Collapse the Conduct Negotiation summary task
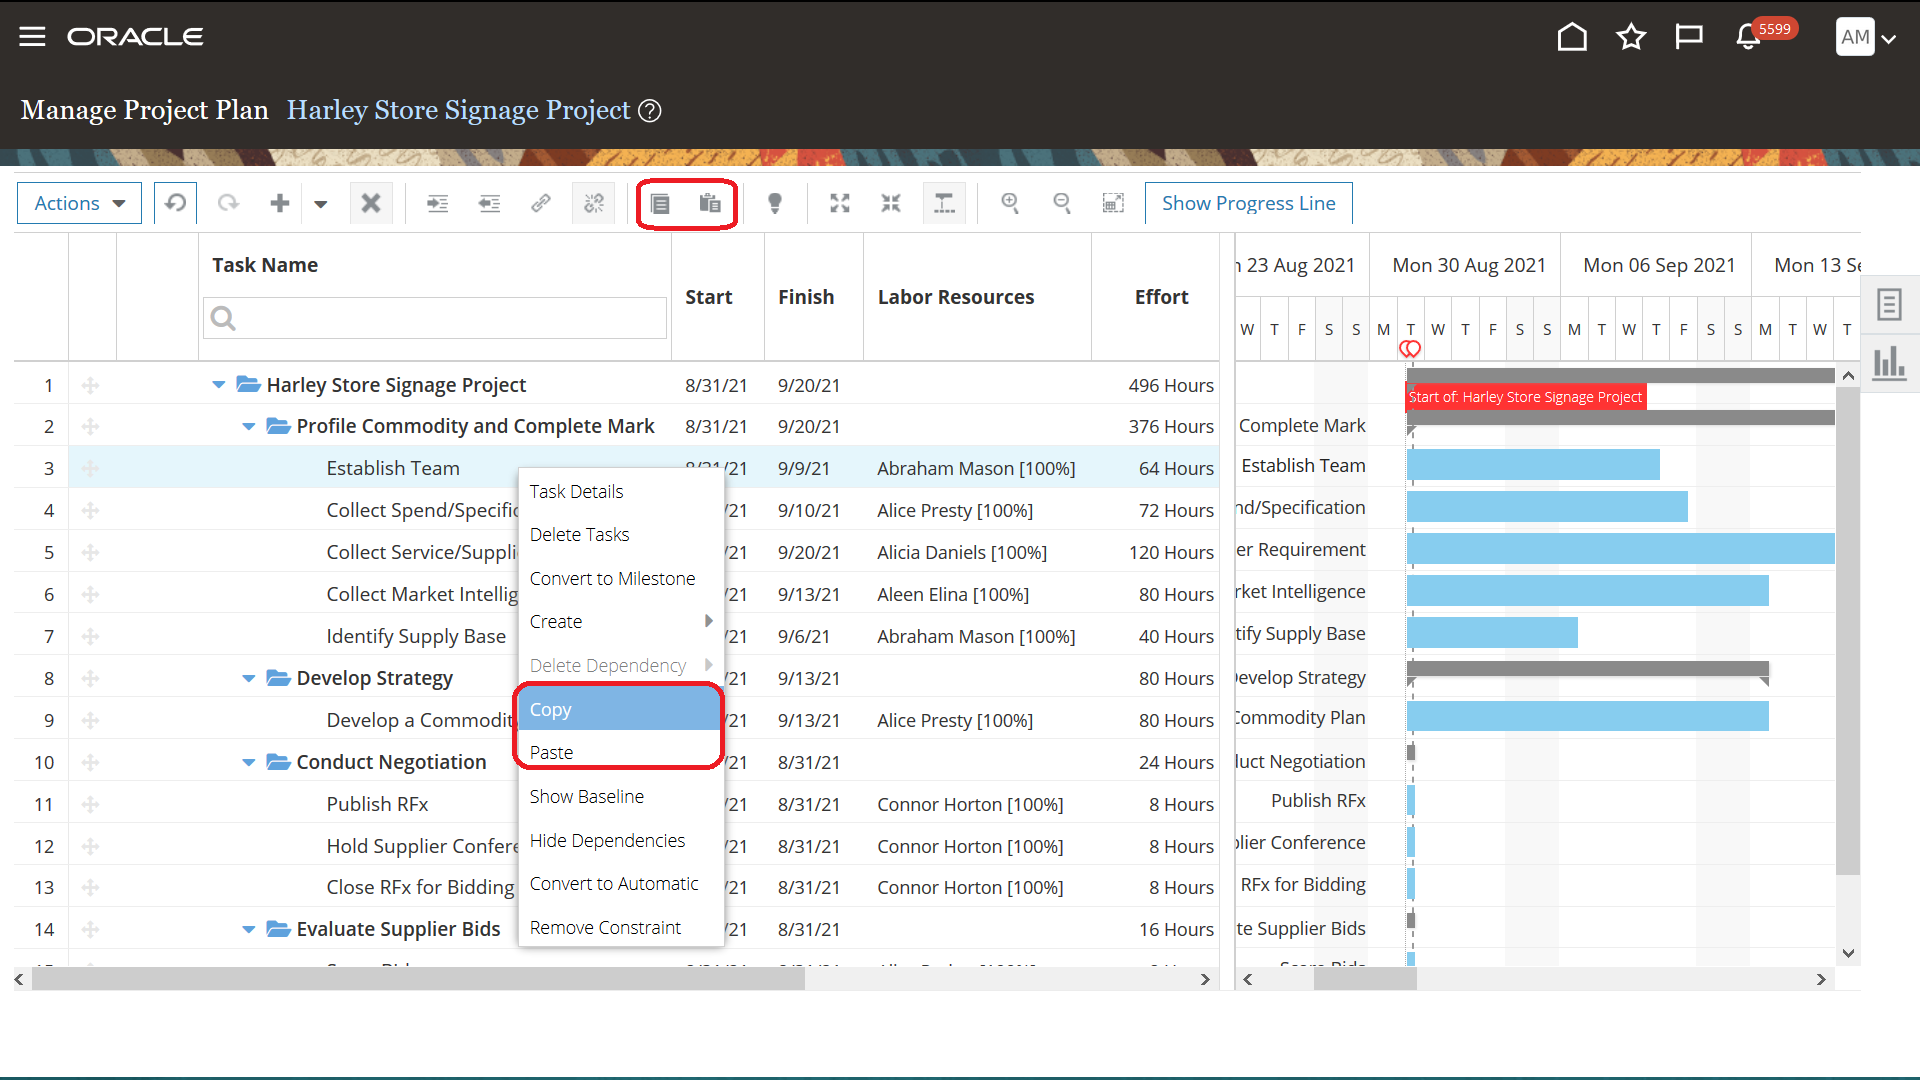The height and width of the screenshot is (1080, 1920). (249, 763)
